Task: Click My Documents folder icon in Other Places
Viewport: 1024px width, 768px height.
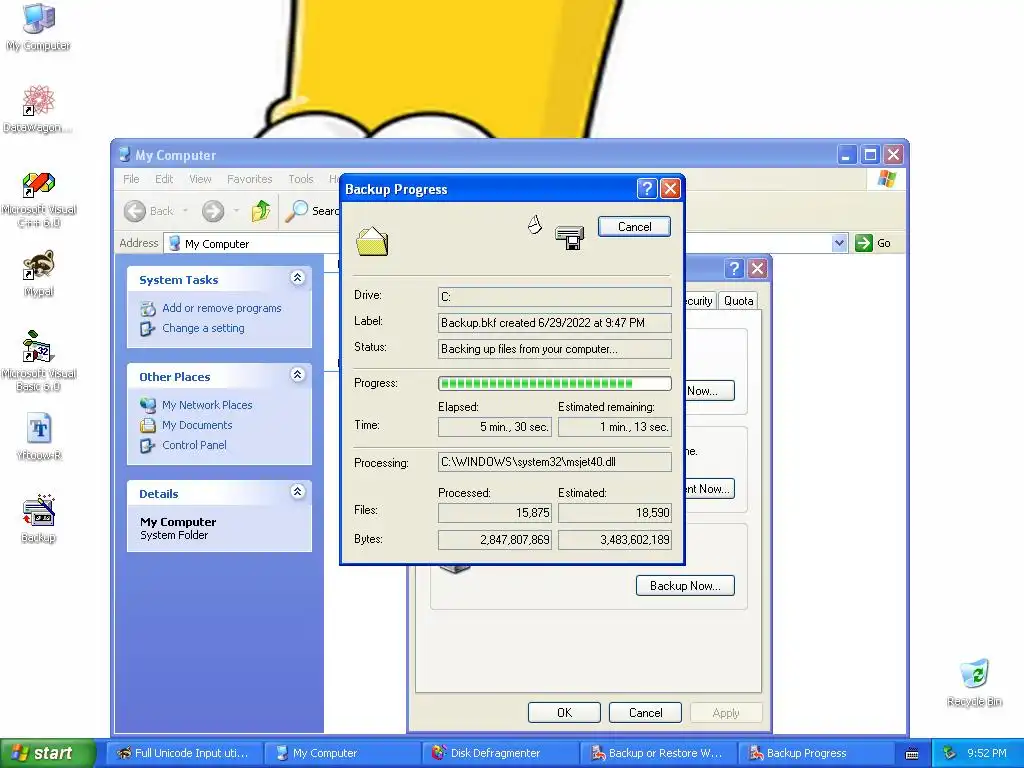Action: coord(148,425)
